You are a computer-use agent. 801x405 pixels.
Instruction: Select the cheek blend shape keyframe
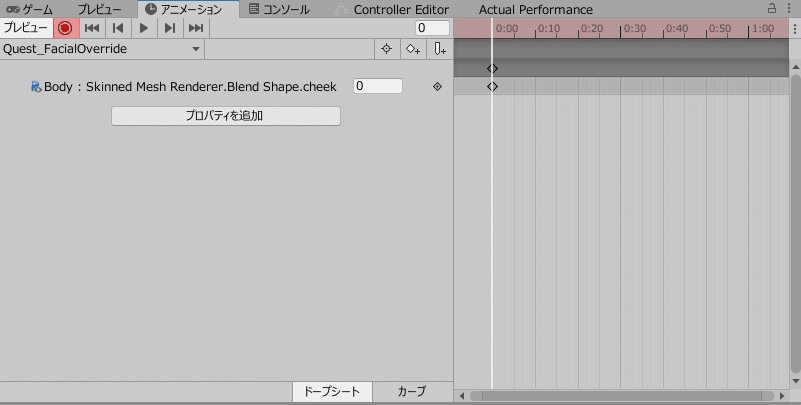tap(492, 86)
